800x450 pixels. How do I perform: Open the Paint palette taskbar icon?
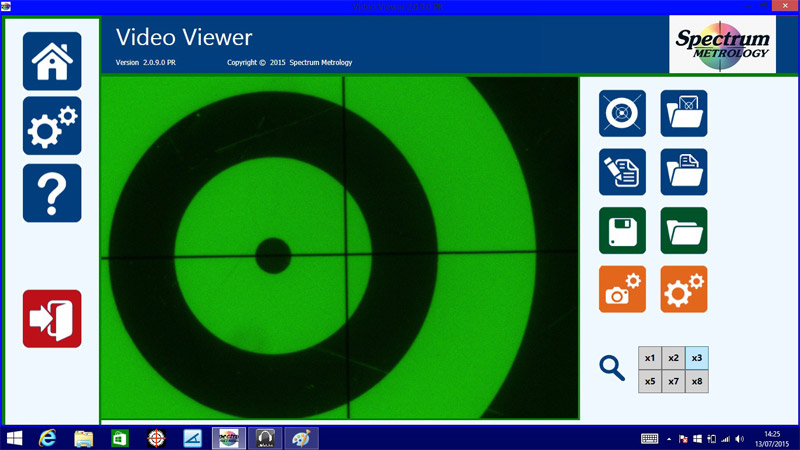tap(301, 438)
